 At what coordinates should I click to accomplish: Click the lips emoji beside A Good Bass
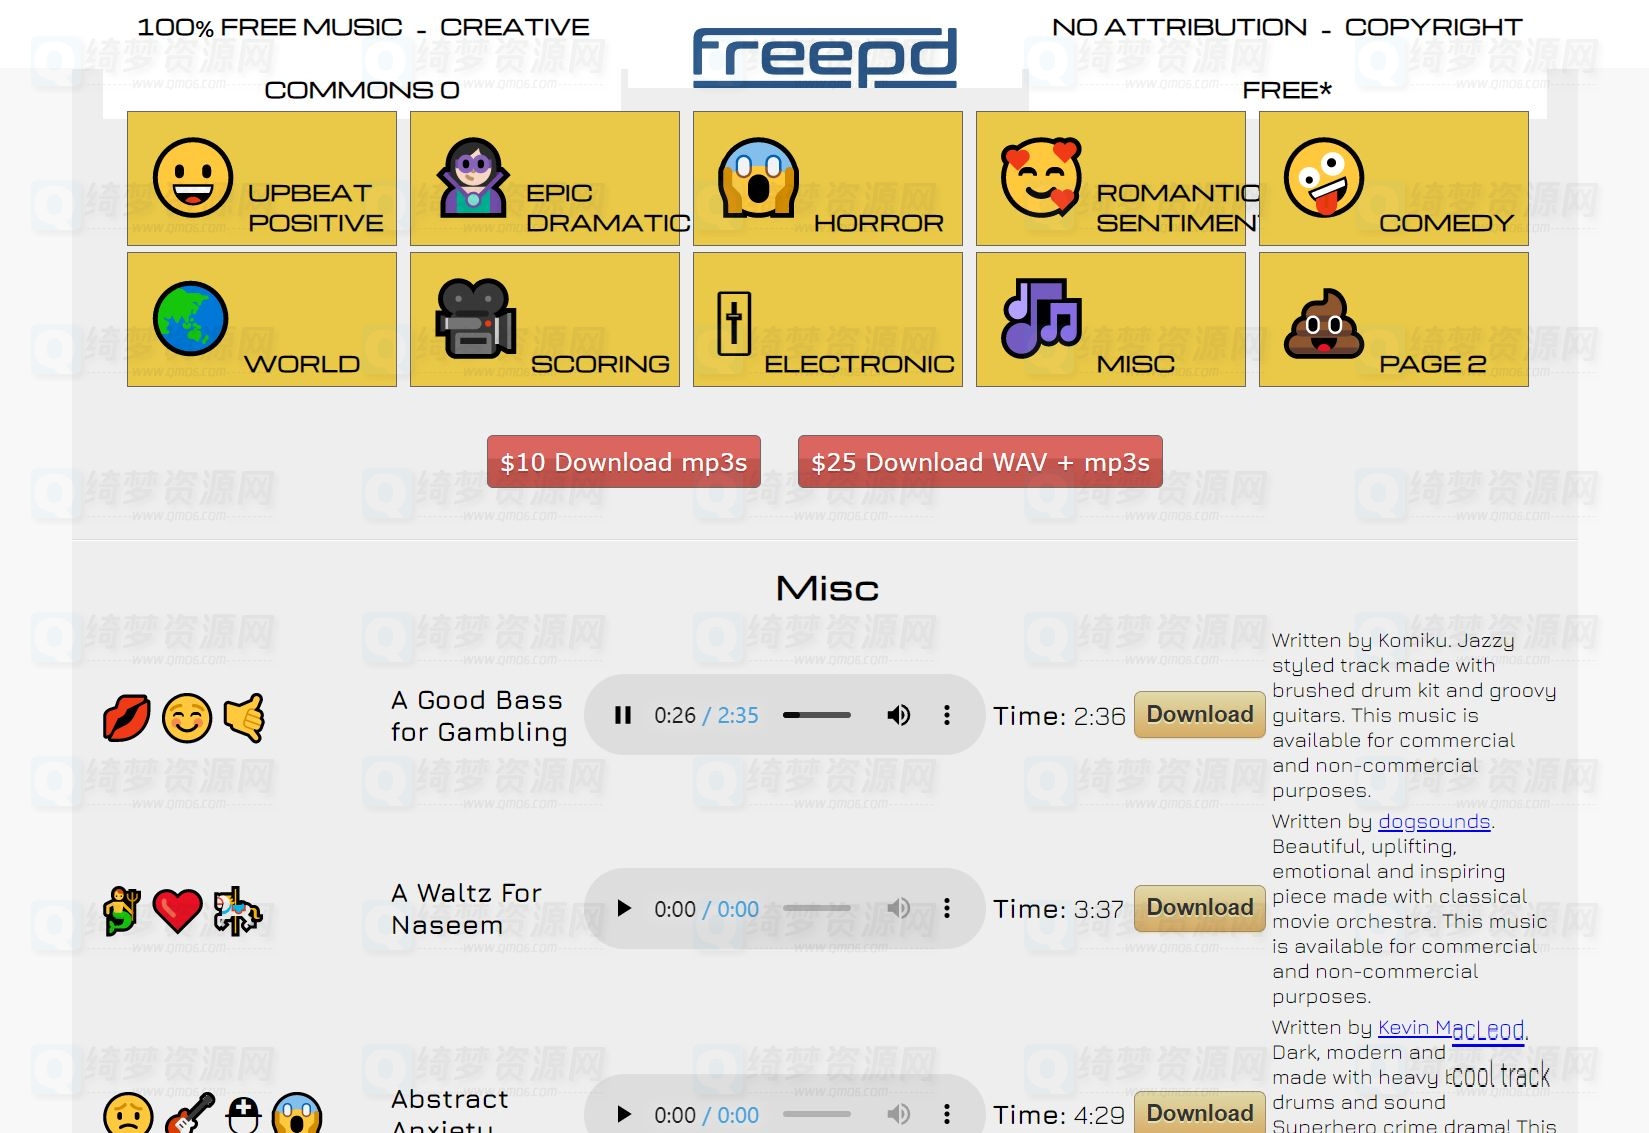click(x=127, y=718)
